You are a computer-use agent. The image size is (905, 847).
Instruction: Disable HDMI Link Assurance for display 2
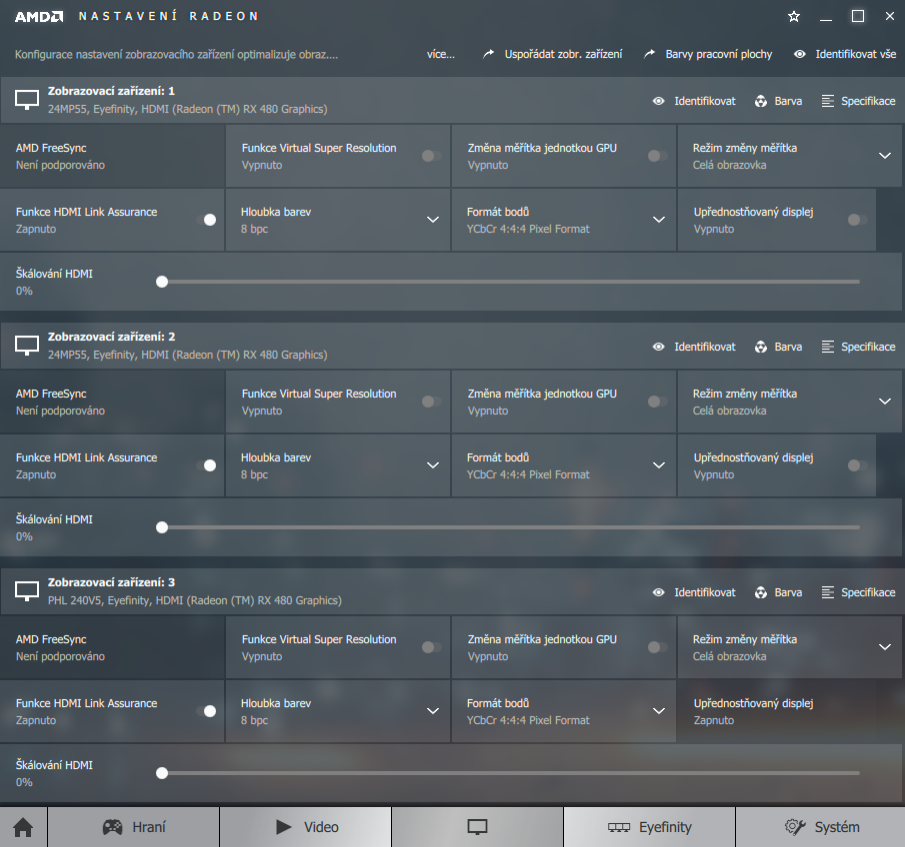pyautogui.click(x=206, y=466)
